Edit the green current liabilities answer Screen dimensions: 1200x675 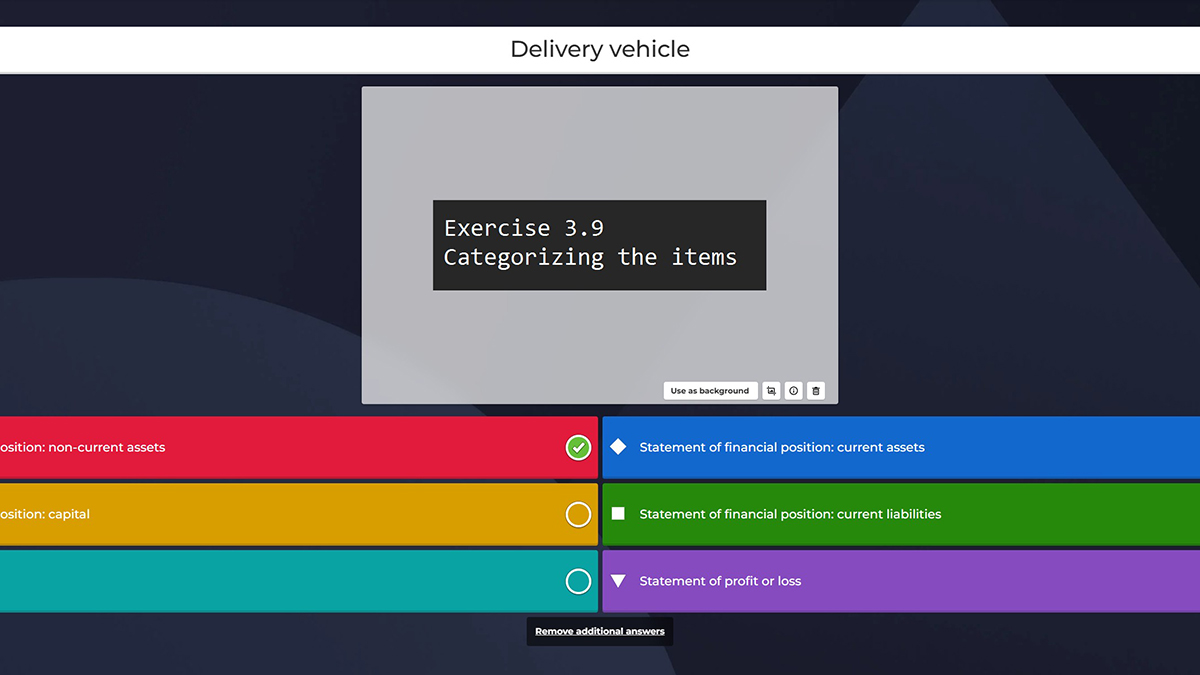pos(901,514)
